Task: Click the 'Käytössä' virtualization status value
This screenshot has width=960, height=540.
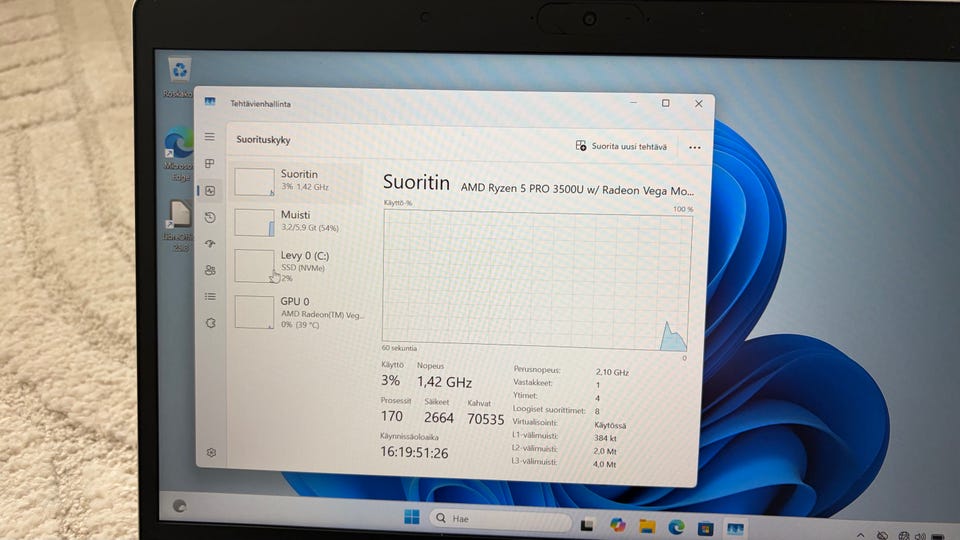Action: pos(610,425)
